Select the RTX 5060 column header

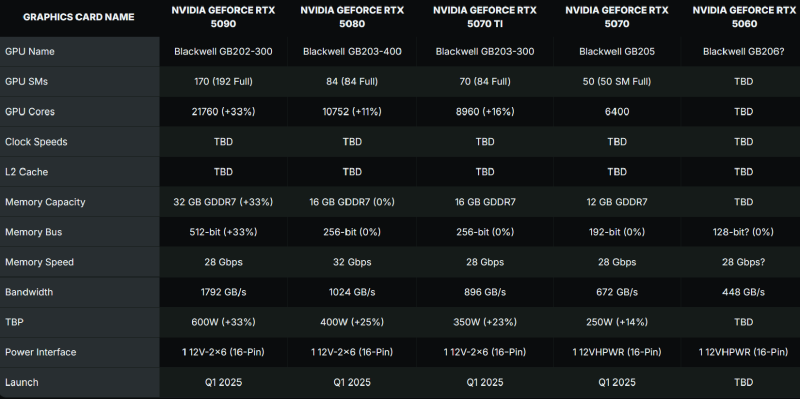click(744, 17)
